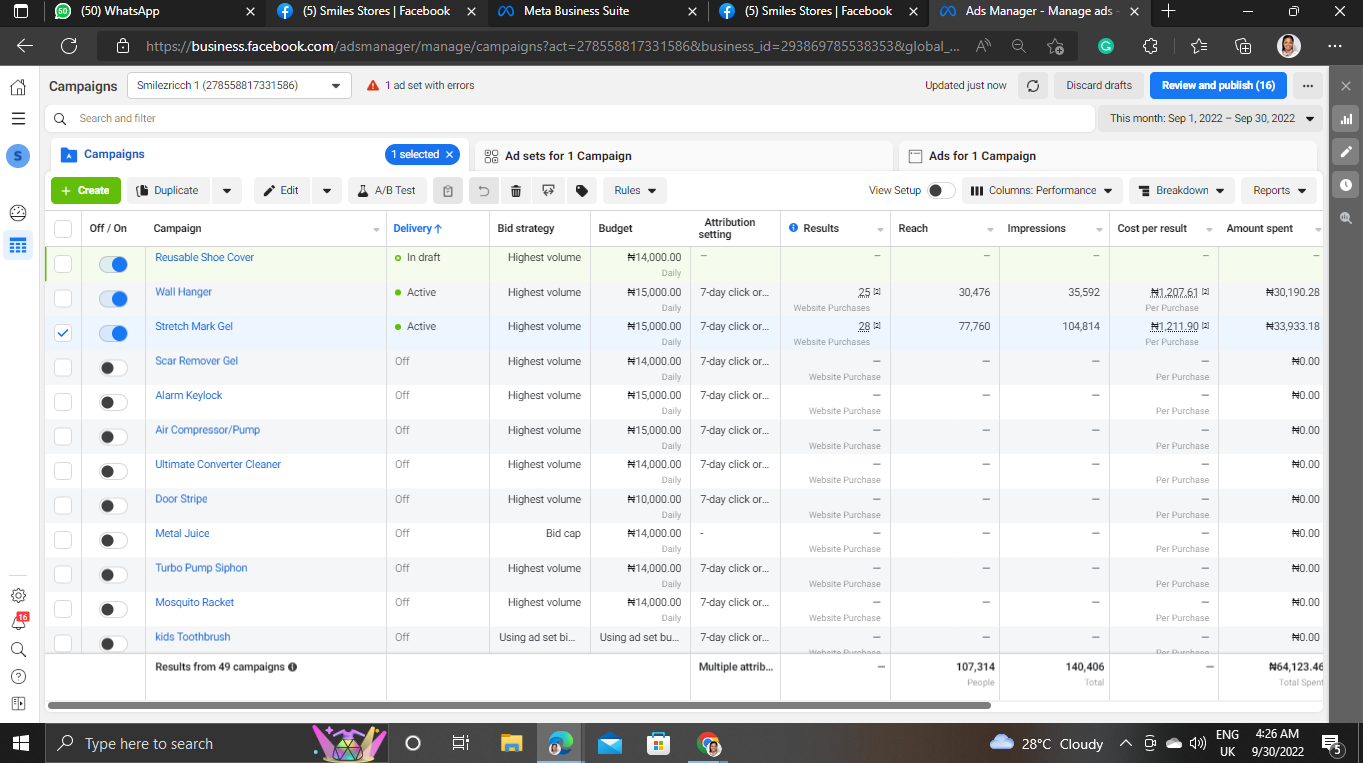
Task: Open Microsoft Edge from the taskbar
Action: point(560,743)
